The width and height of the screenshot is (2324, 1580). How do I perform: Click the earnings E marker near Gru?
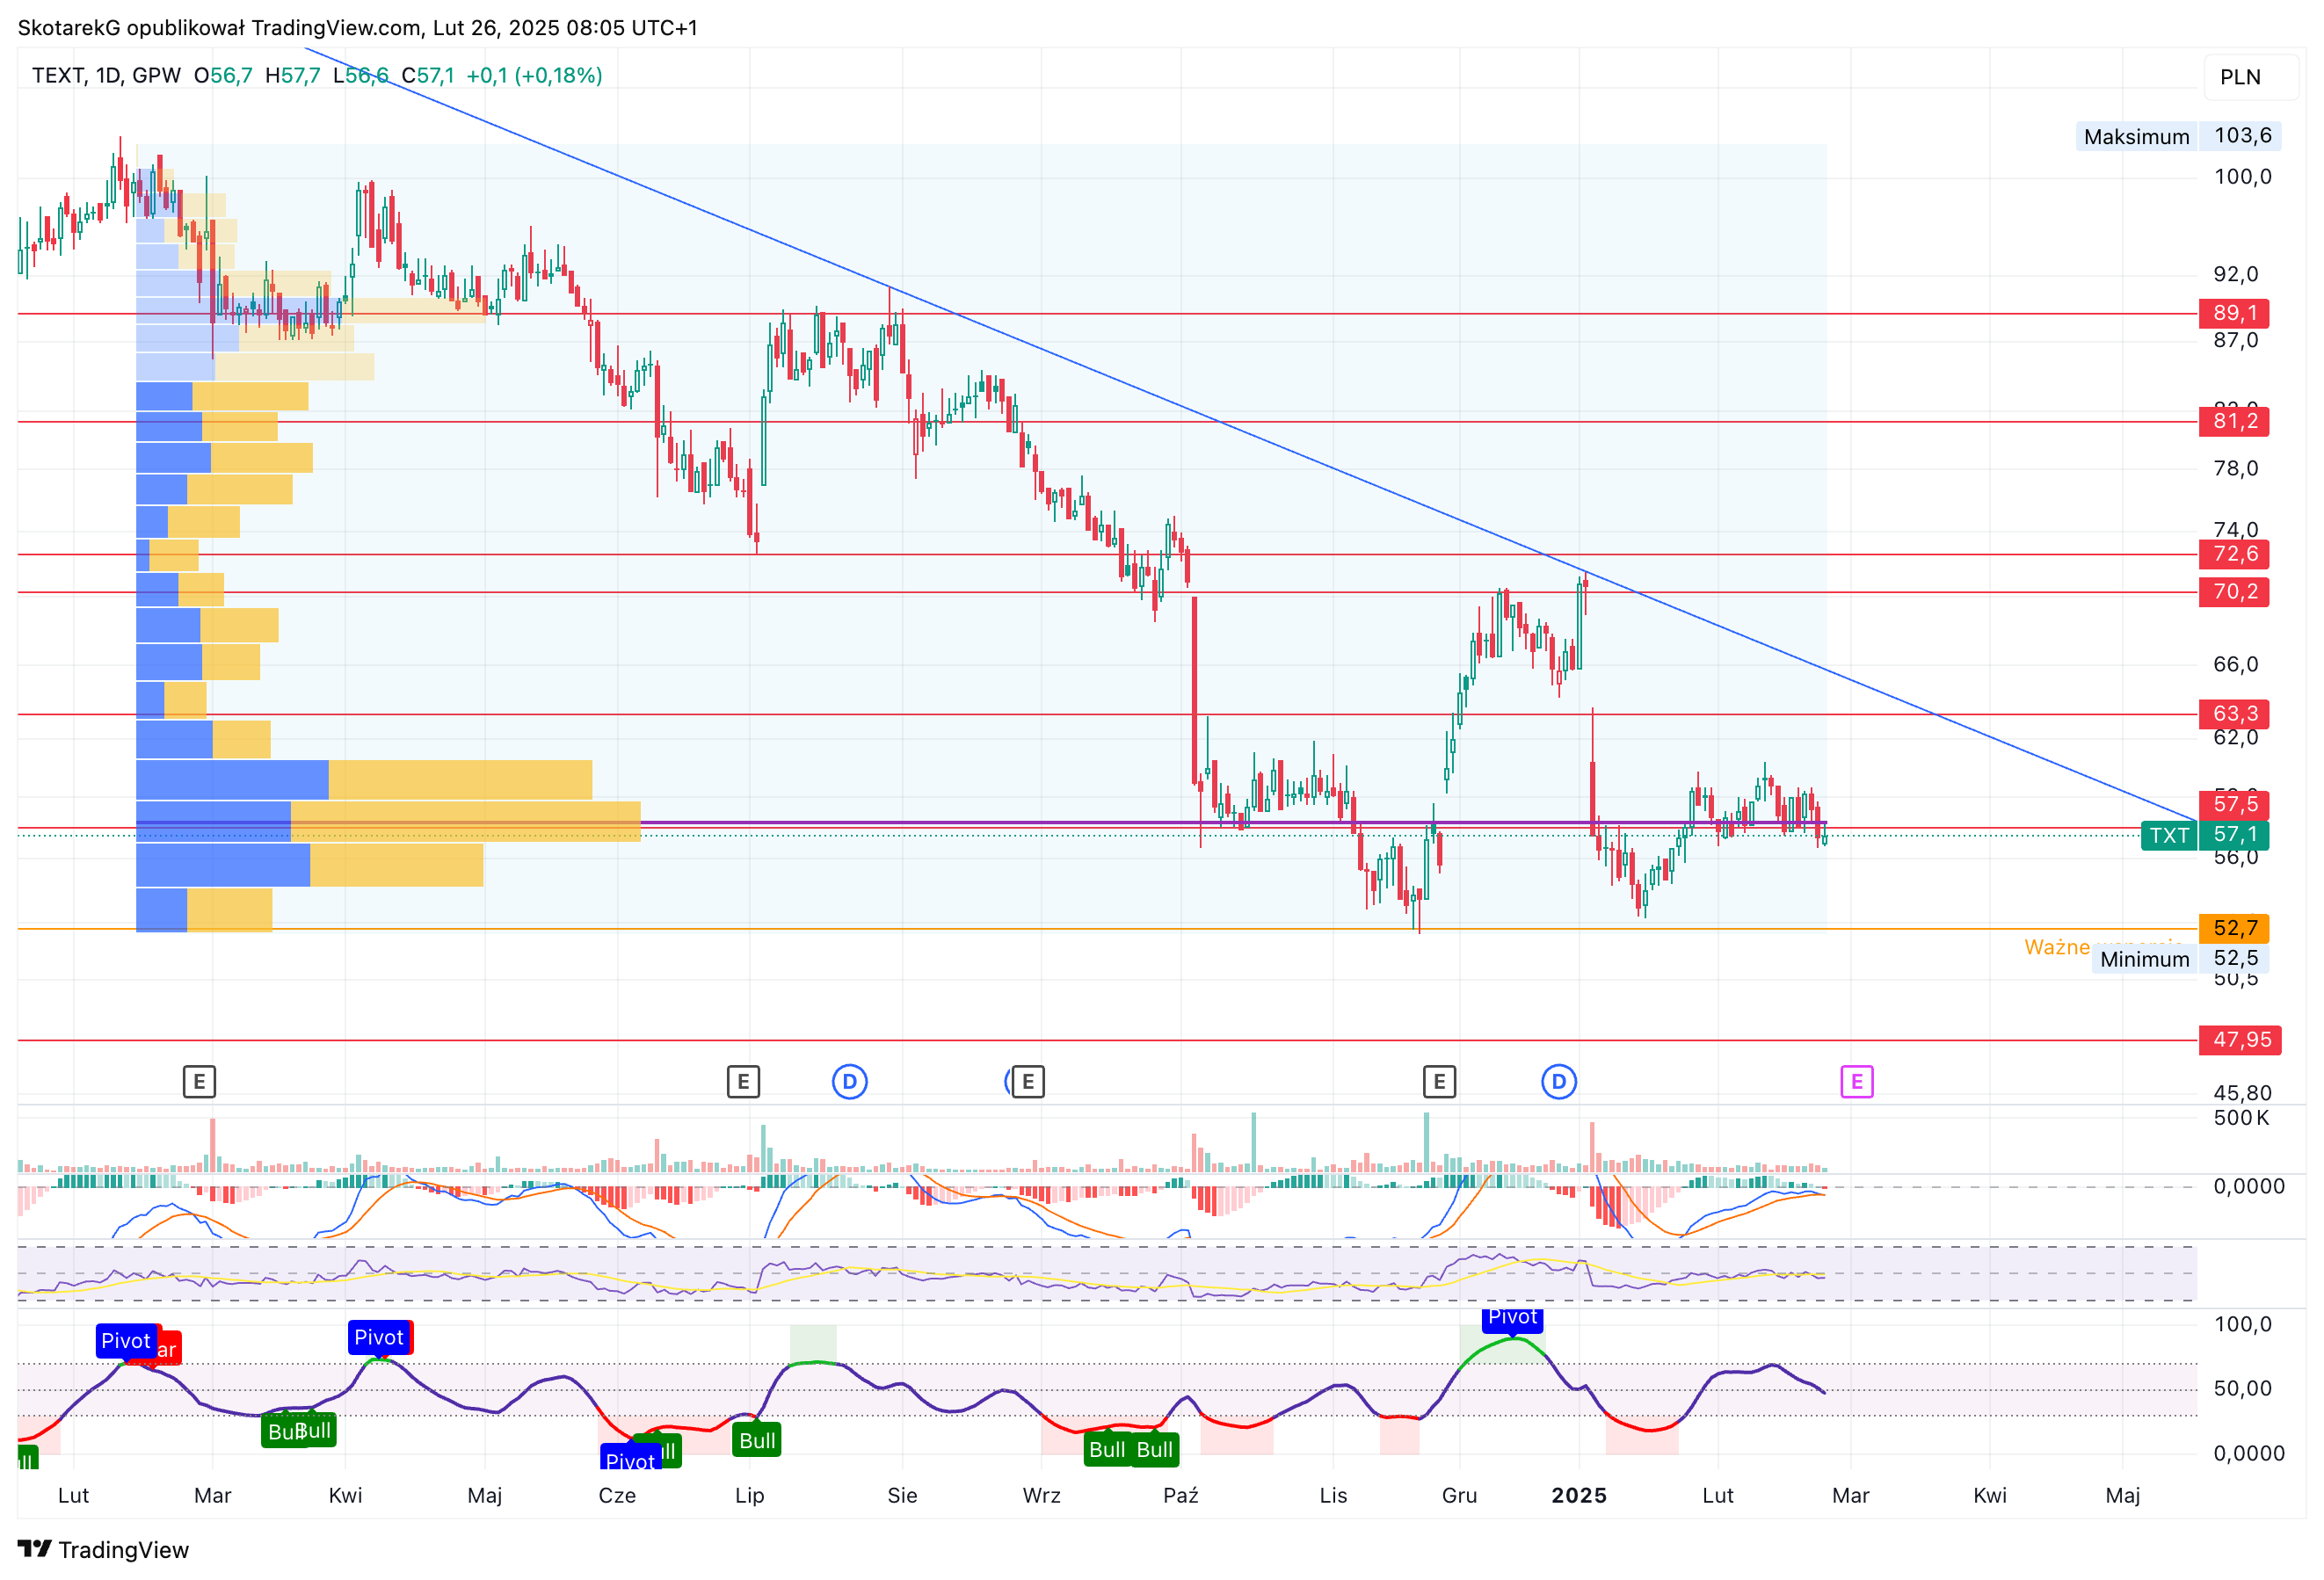pos(1438,1081)
